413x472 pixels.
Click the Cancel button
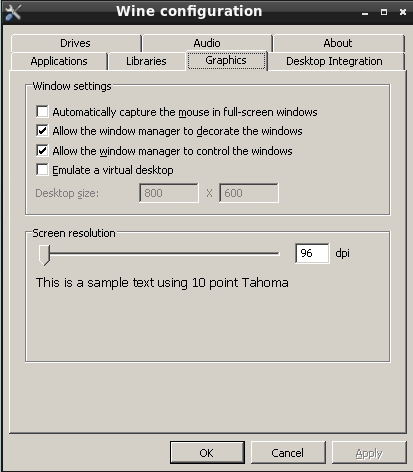tap(288, 453)
